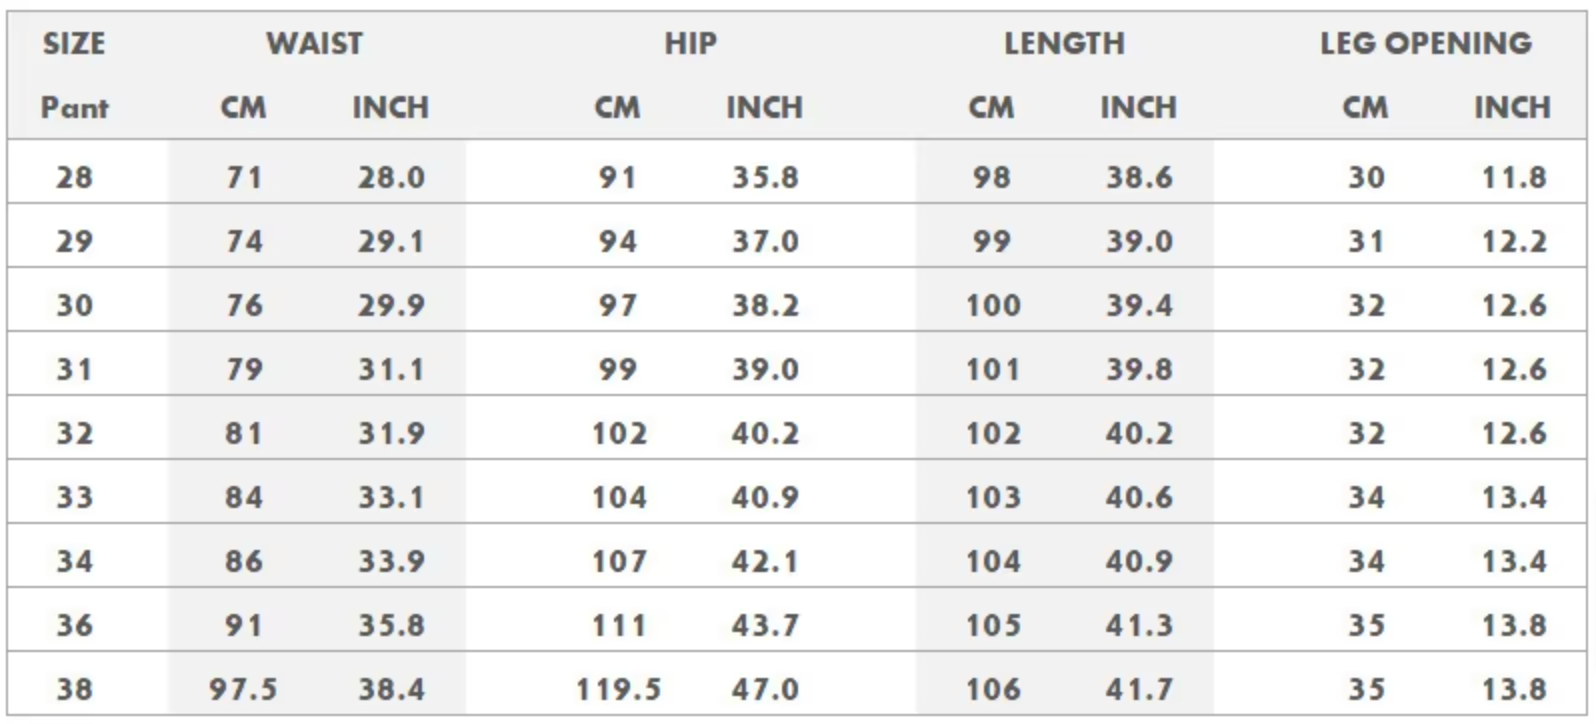Screen dimensions: 1596x724
Task: Click the 97.5 waist CM value
Action: (x=243, y=689)
